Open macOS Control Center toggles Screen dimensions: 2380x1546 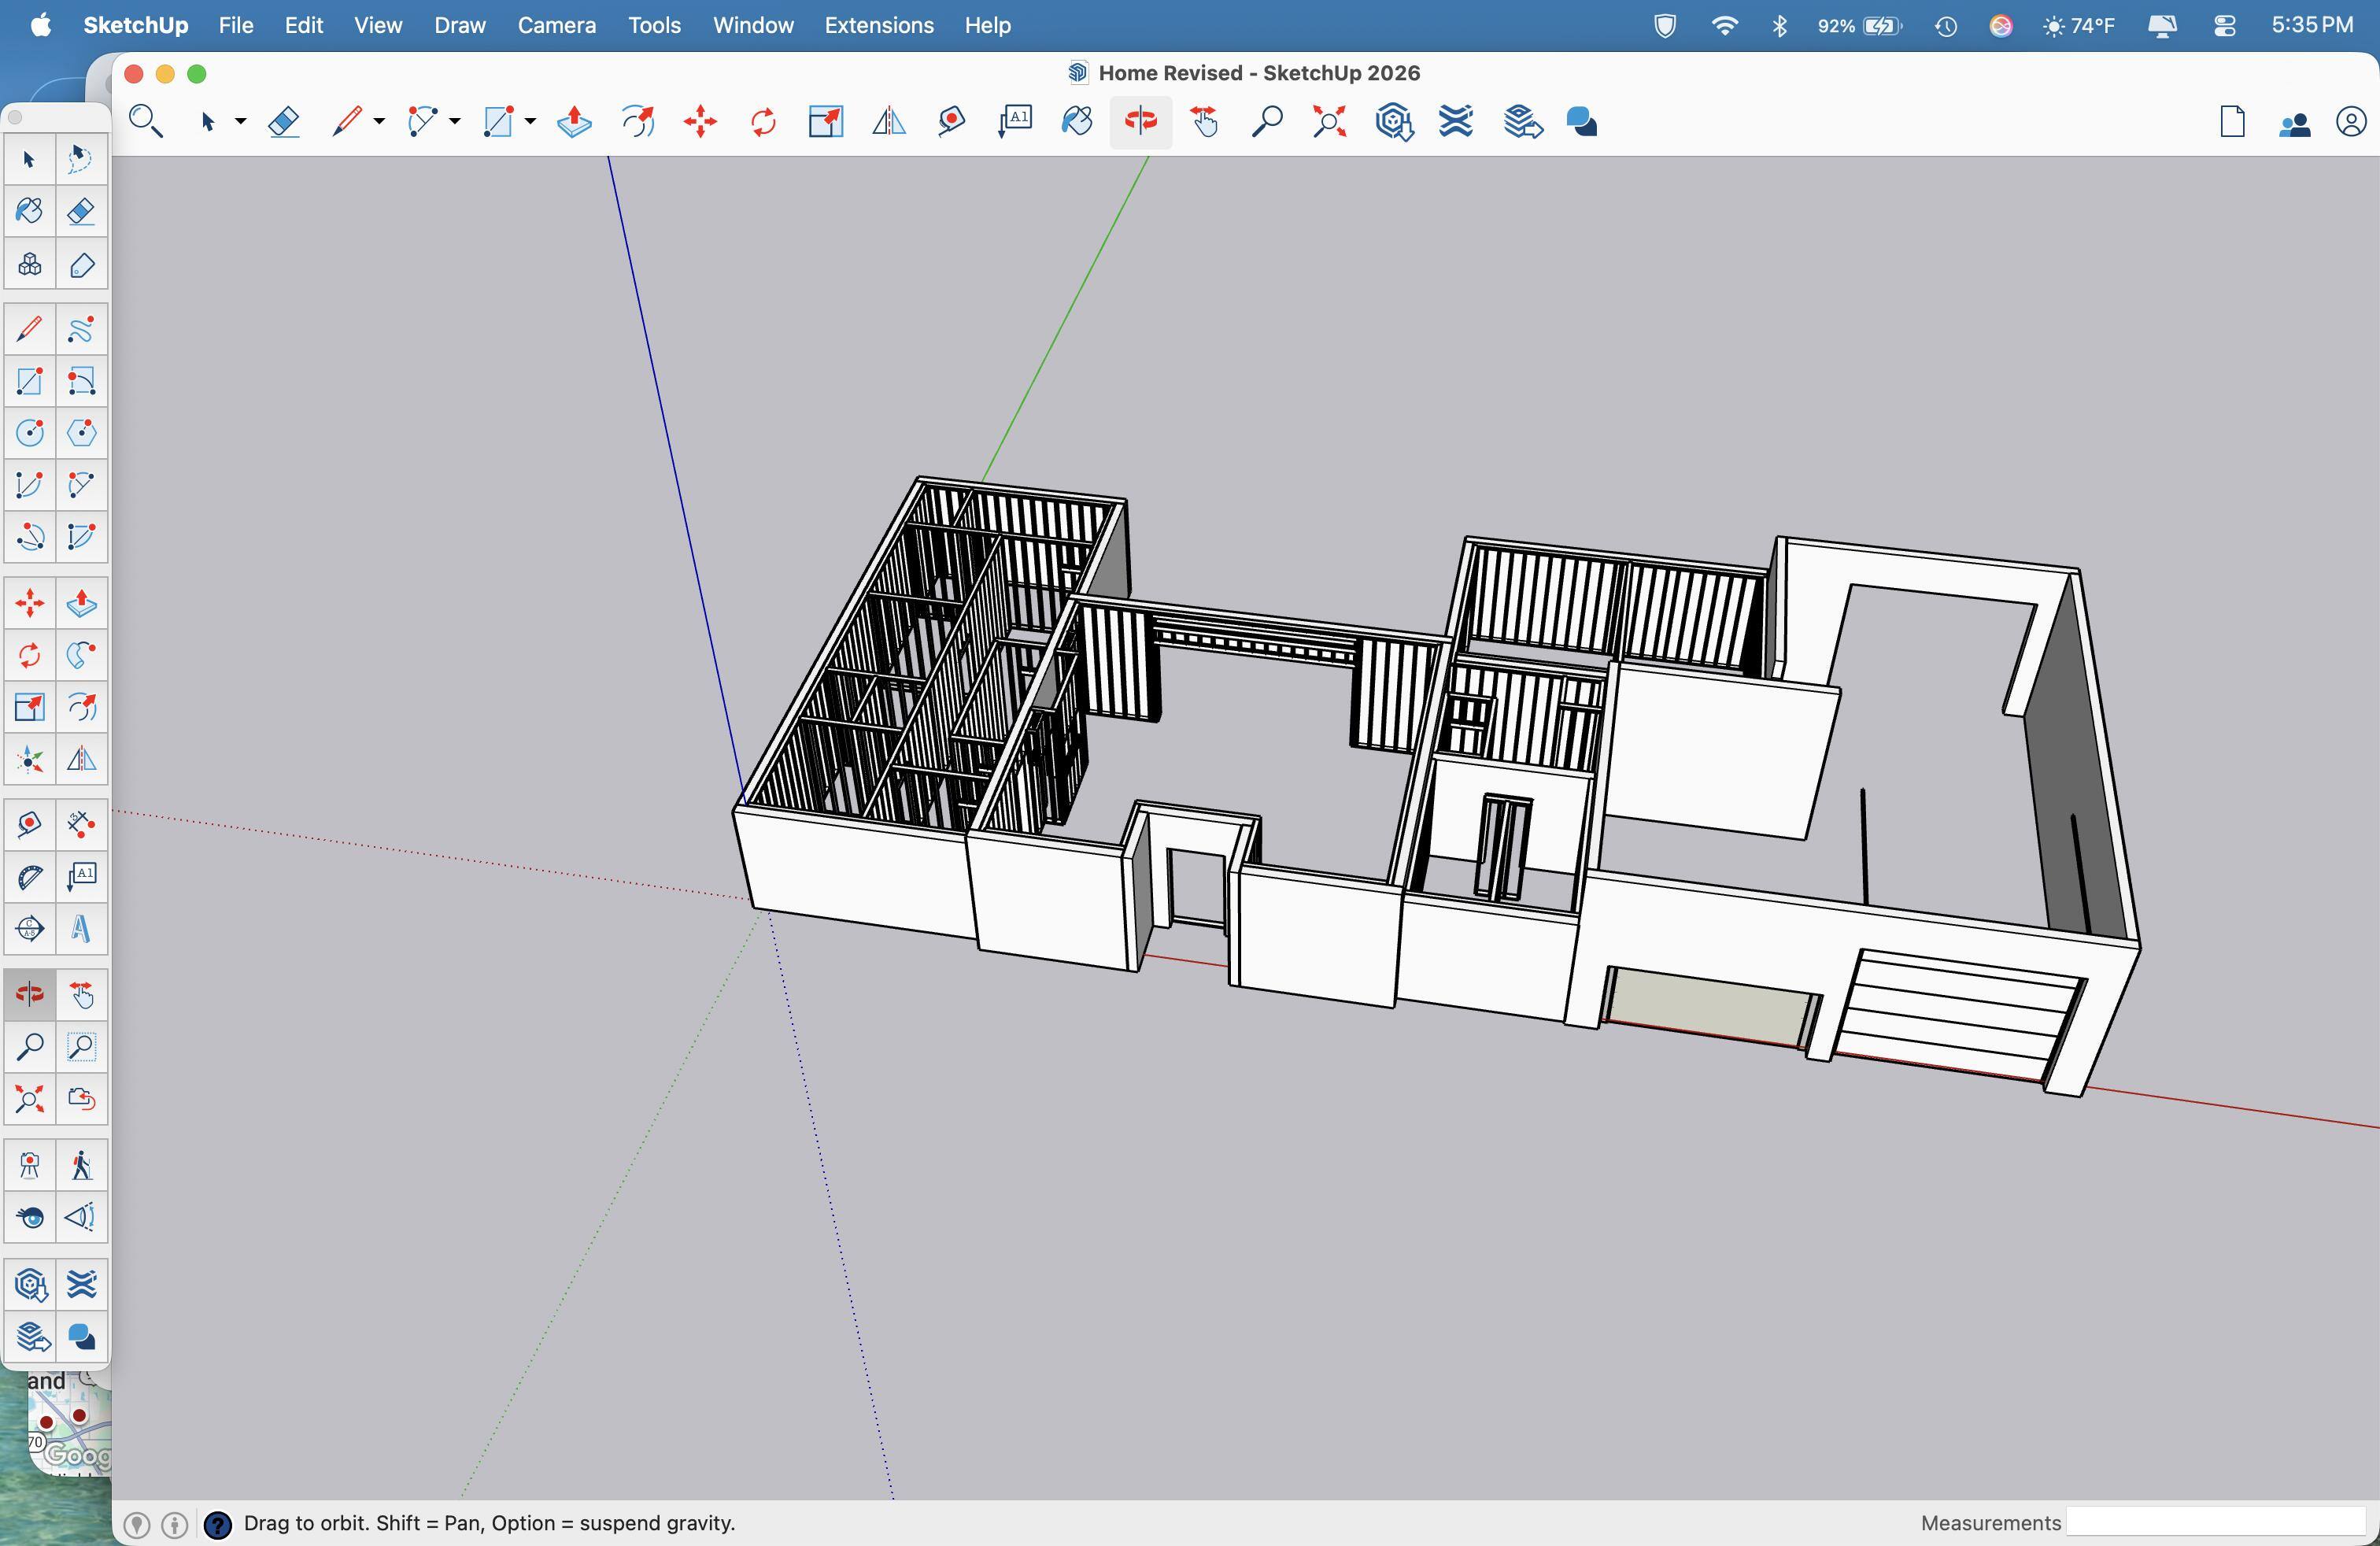coord(2224,26)
